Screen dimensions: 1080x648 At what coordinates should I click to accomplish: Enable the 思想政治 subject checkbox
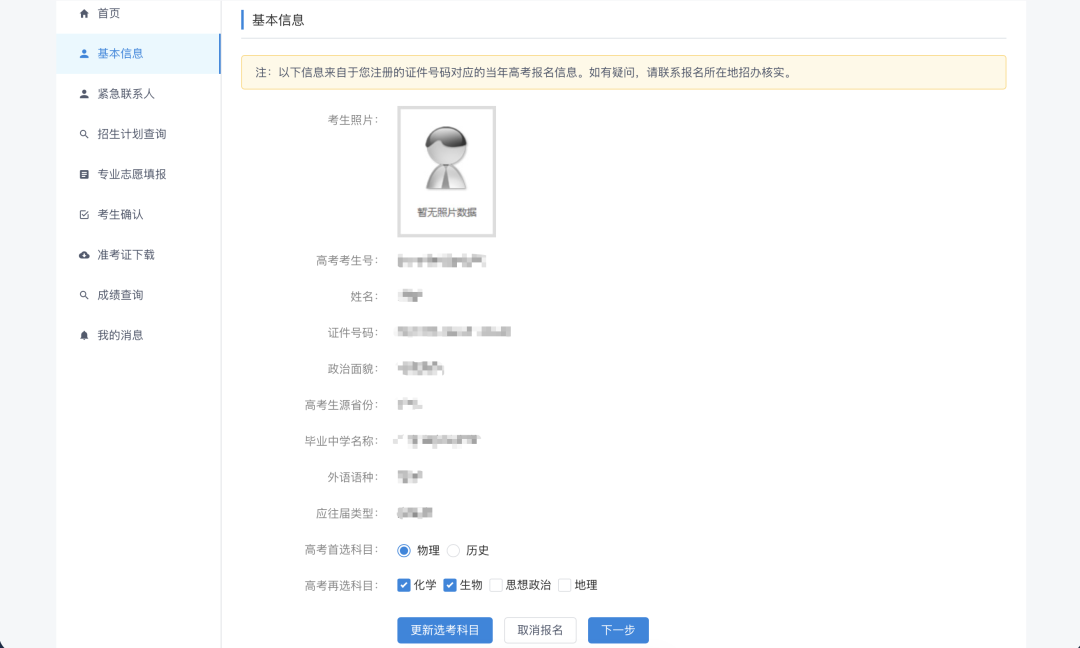click(496, 585)
